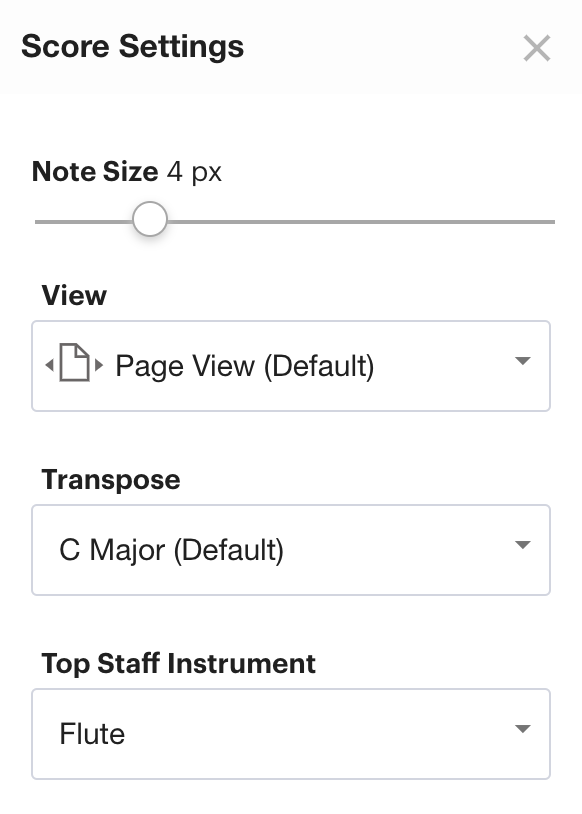Click the page view document icon

point(74,362)
